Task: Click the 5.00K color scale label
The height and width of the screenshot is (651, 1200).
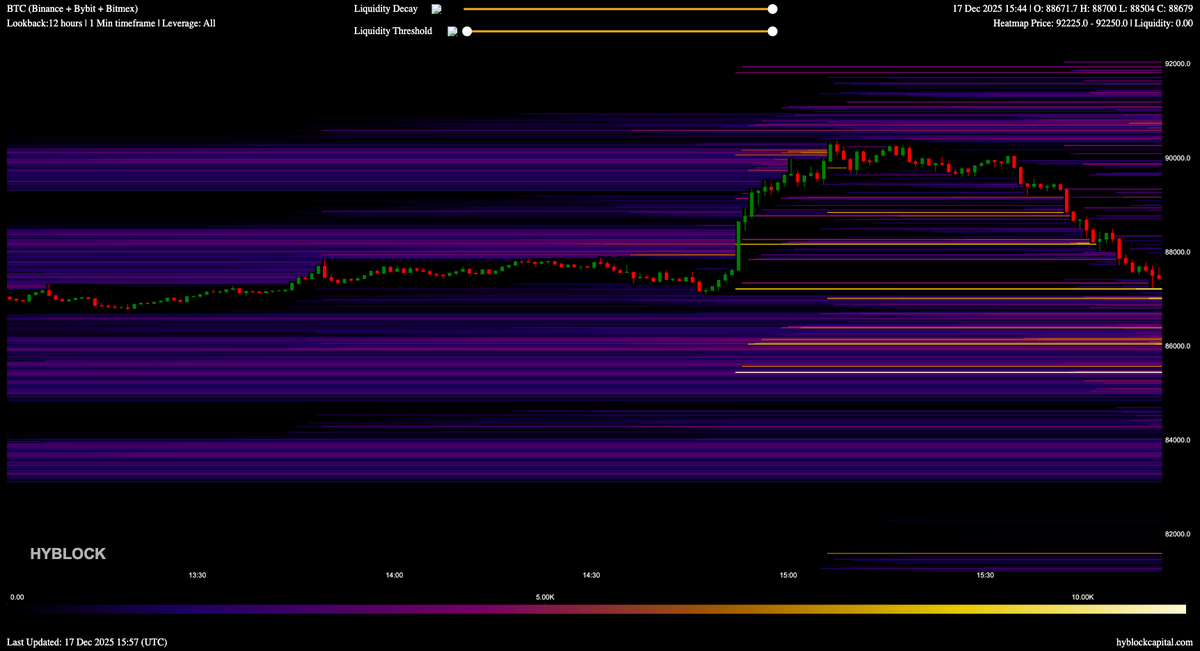Action: (x=545, y=597)
